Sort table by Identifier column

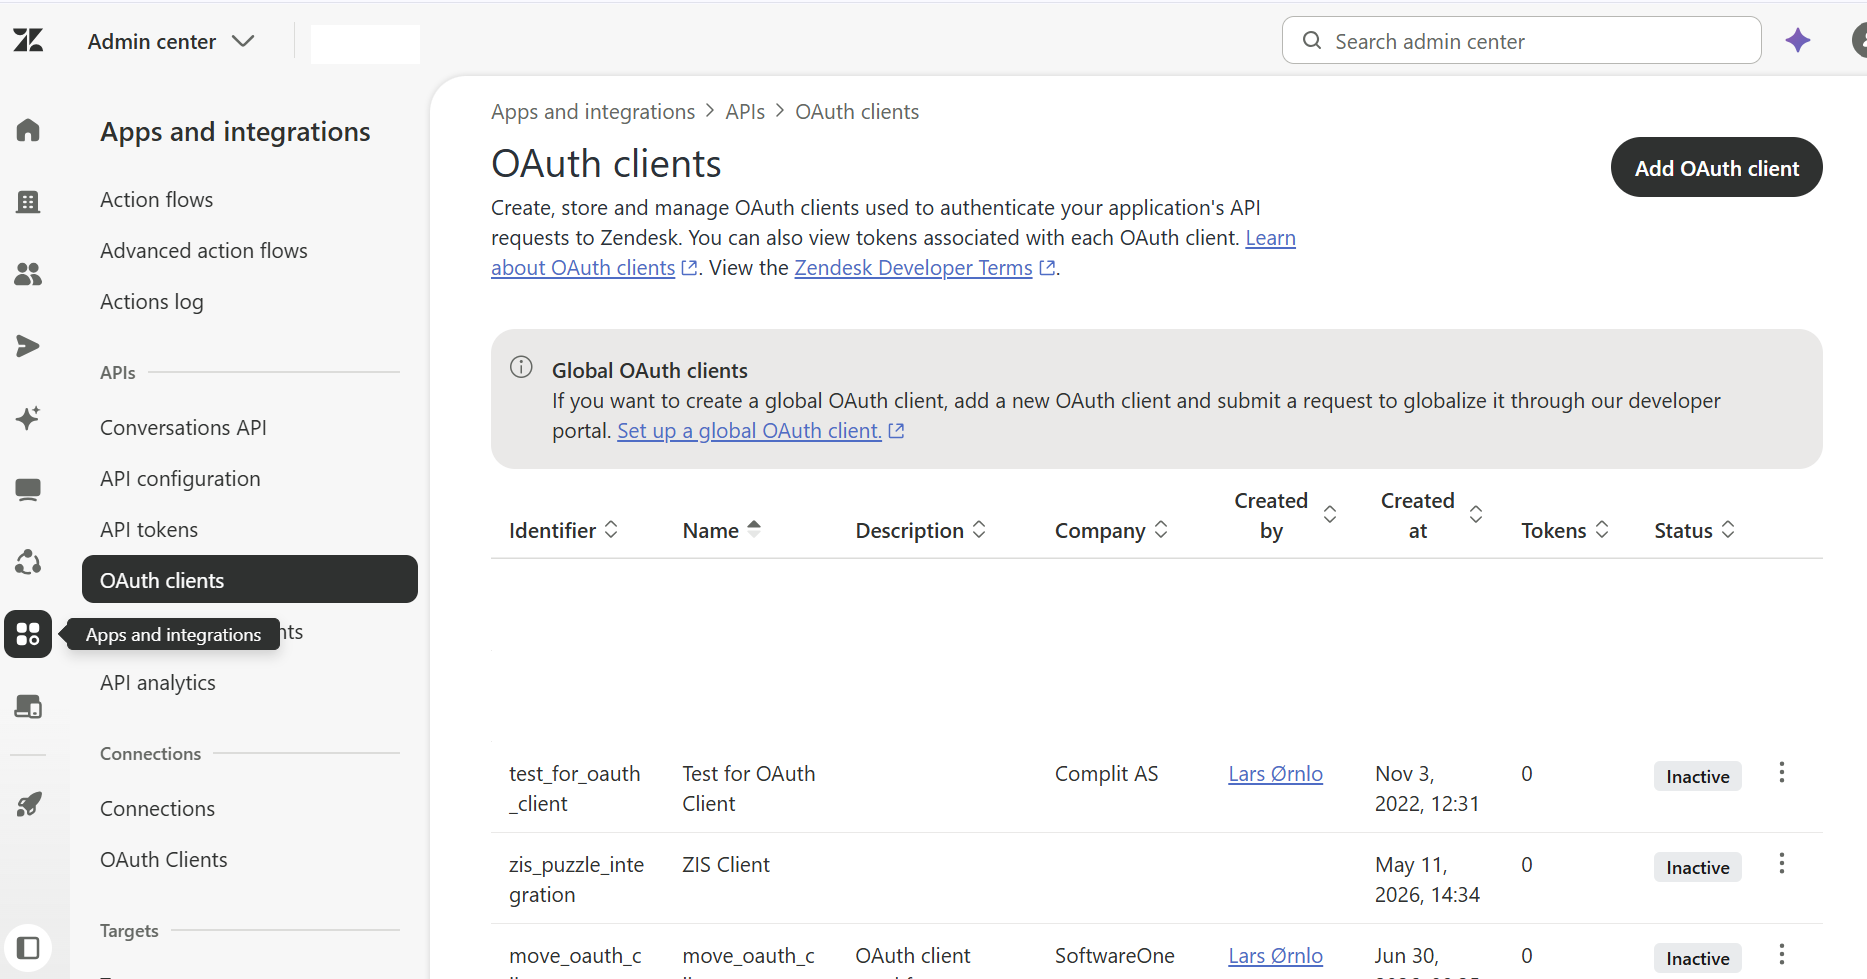point(563,530)
